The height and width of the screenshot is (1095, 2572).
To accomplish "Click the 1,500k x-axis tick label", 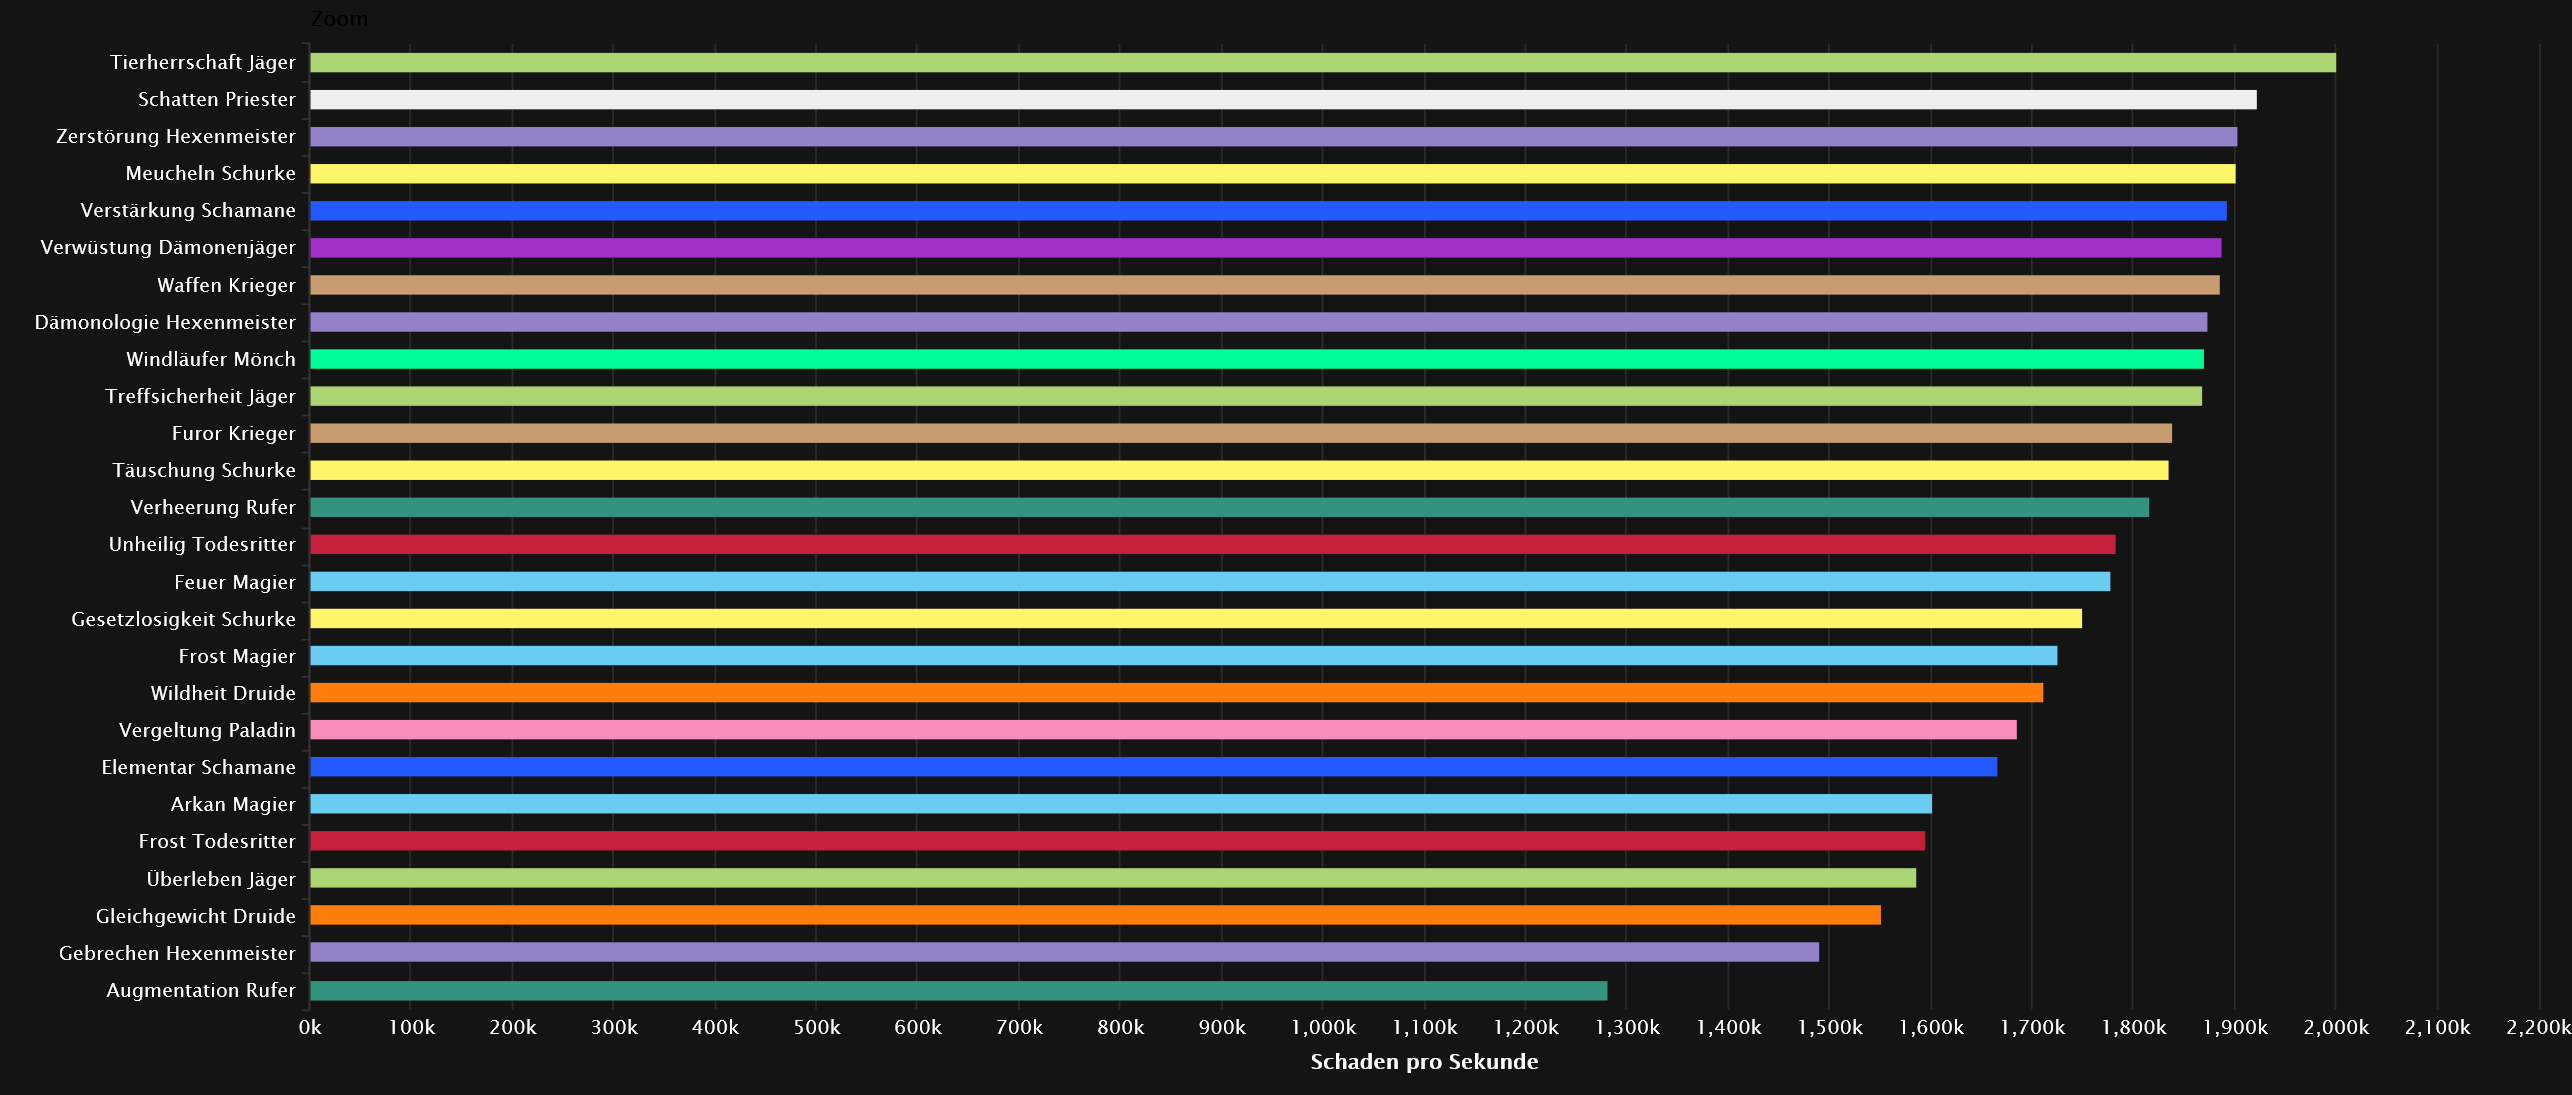I will point(1830,1027).
